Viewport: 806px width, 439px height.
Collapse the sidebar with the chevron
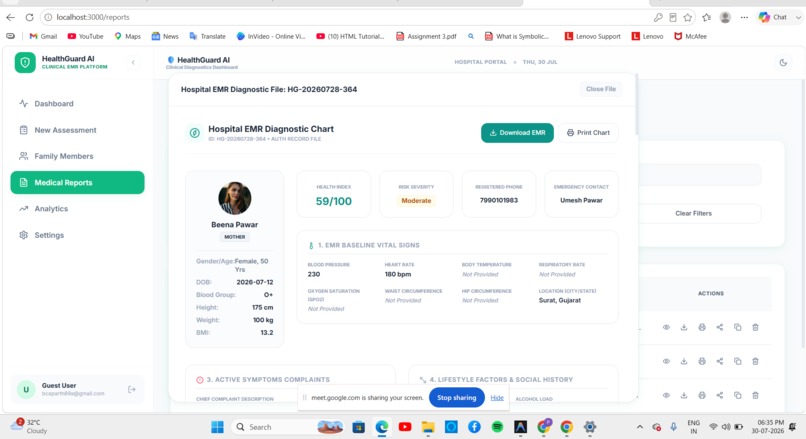pyautogui.click(x=133, y=63)
